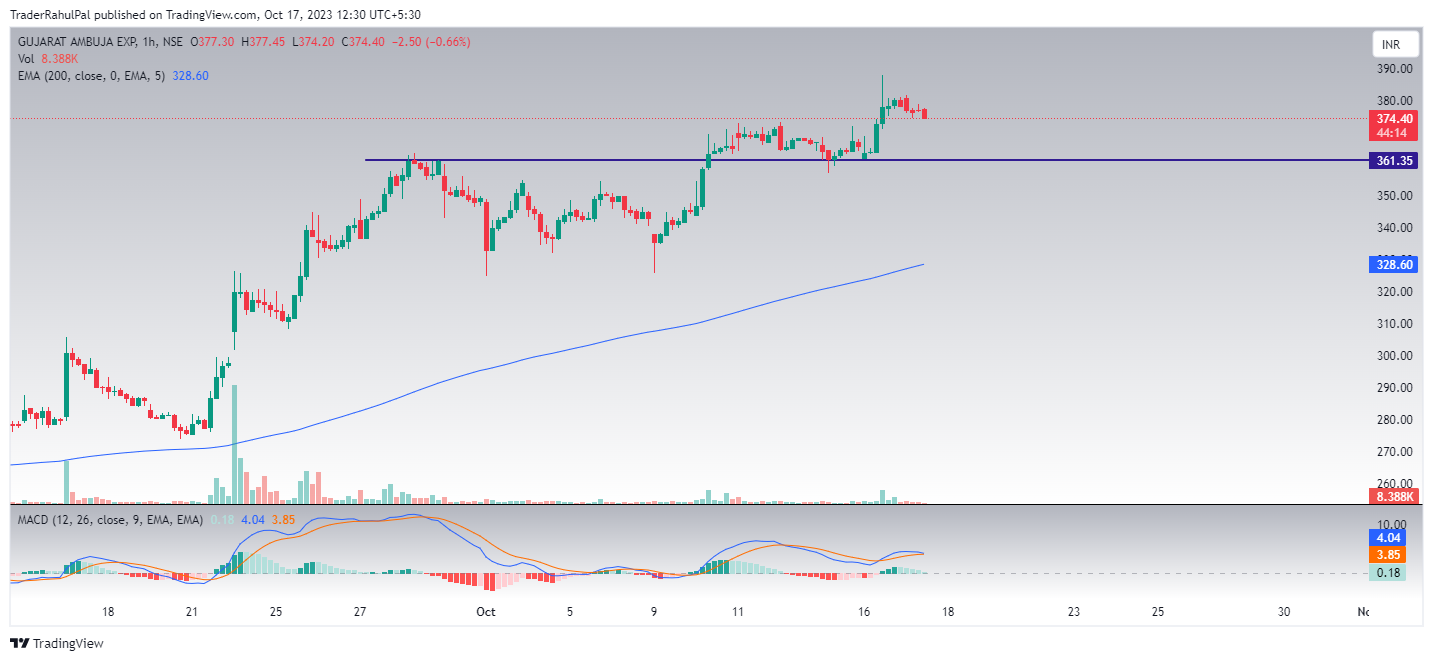This screenshot has height=661, width=1433.
Task: Click the 328.60 EMA value in the legend
Action: tap(190, 76)
